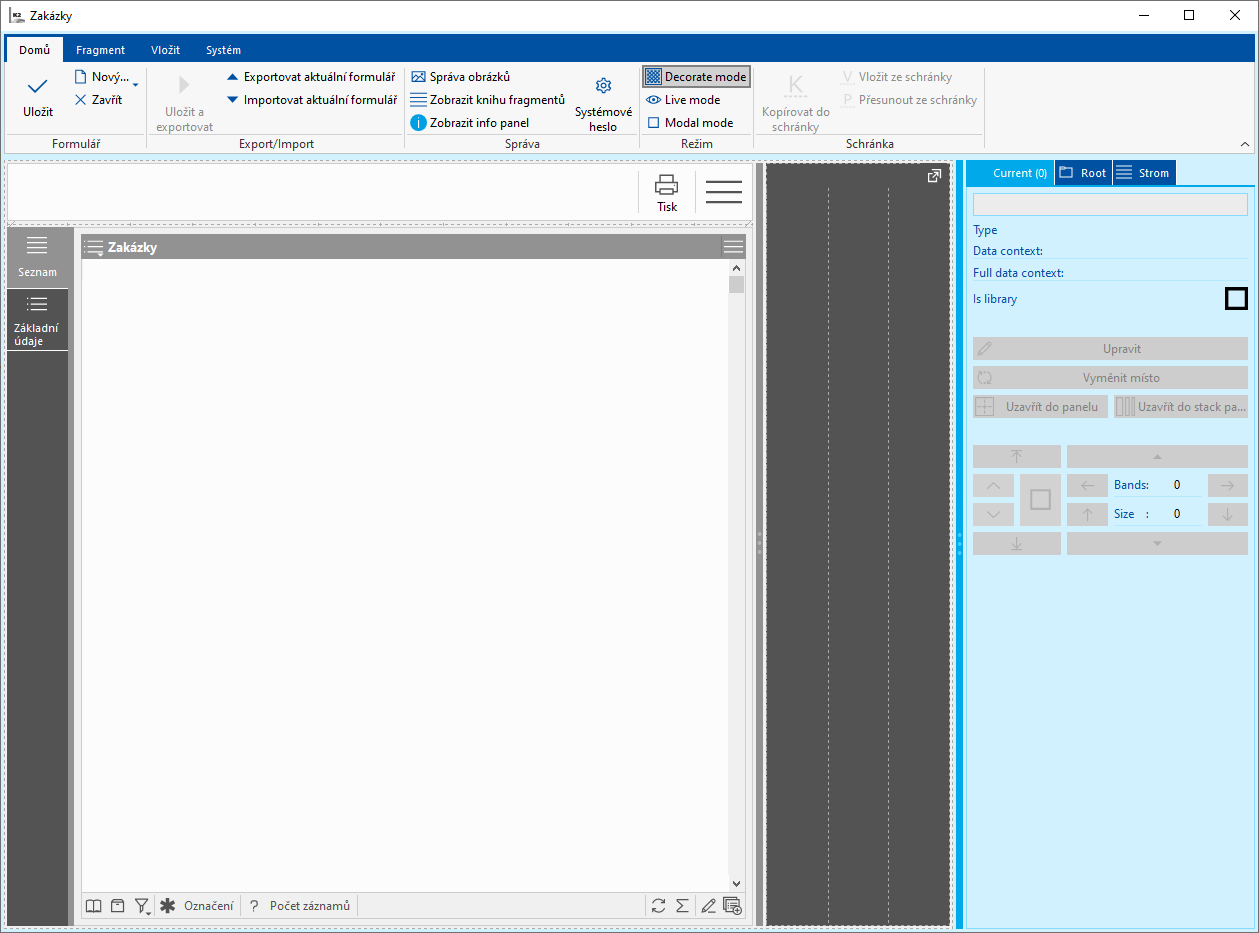Click Uzavřít do panelu button
1259x933 pixels.
pos(1040,407)
